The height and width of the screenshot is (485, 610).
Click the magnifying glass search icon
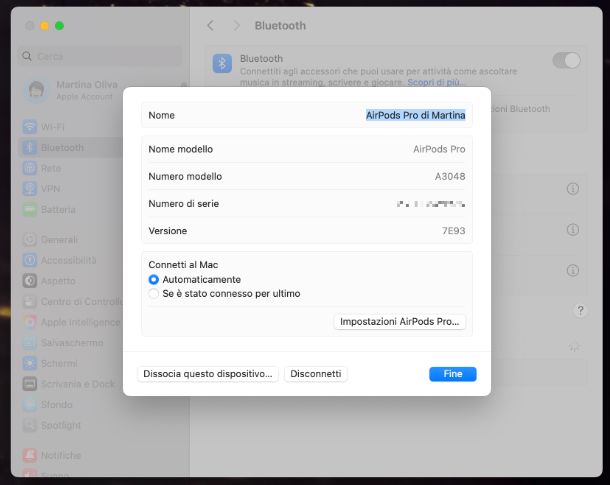[x=27, y=56]
